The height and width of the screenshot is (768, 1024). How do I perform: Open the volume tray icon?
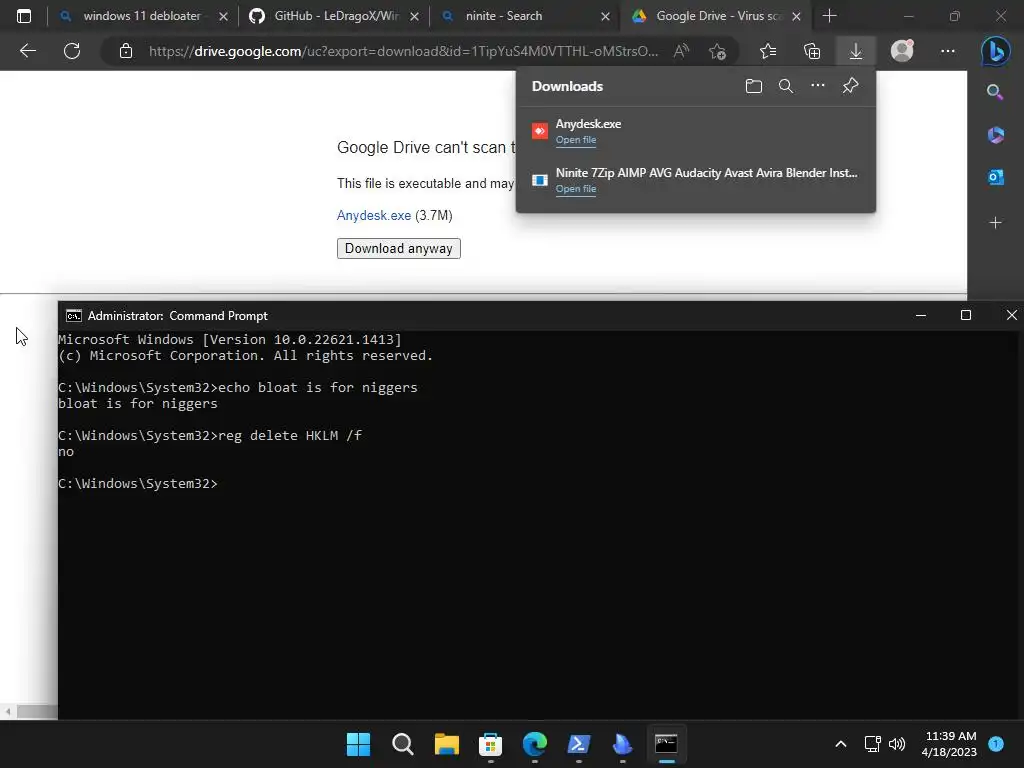click(897, 744)
